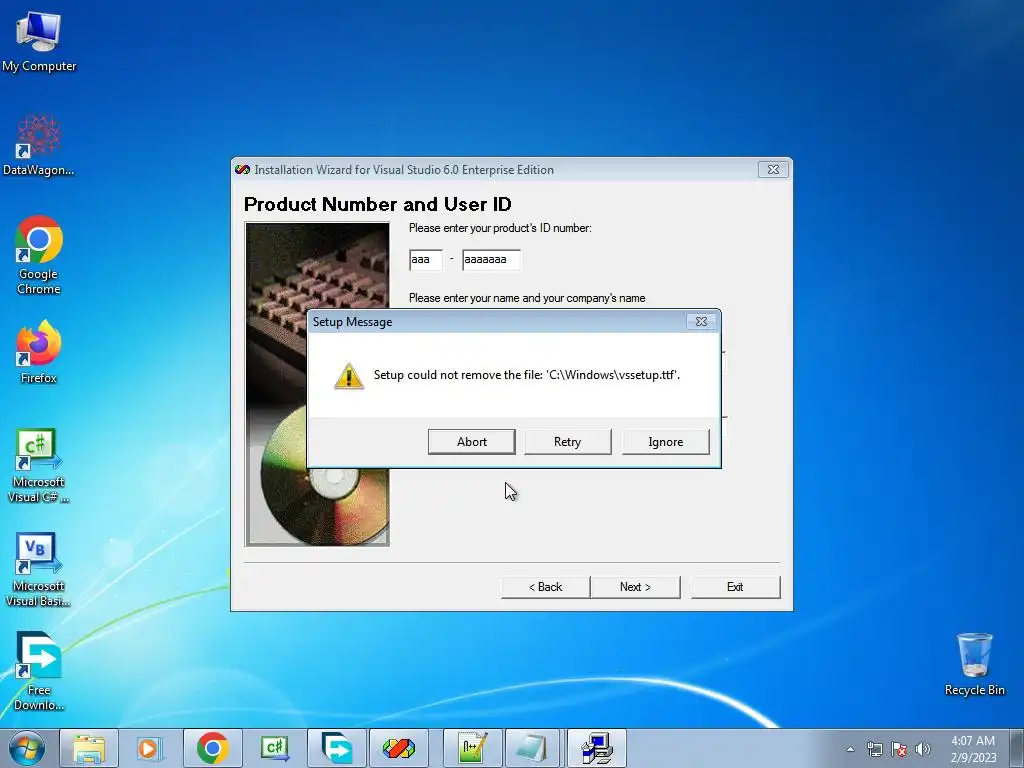Click the Back button in wizard

545,586
